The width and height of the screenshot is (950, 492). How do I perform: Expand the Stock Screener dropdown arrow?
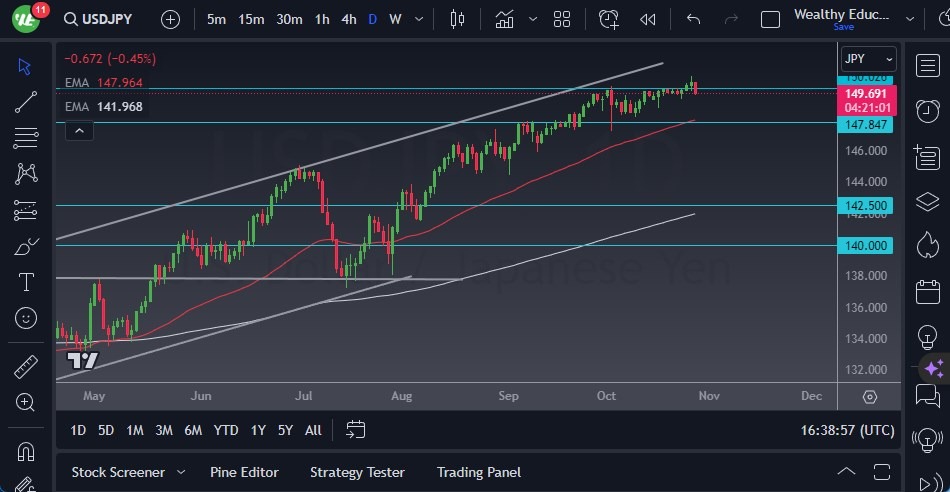(x=181, y=472)
